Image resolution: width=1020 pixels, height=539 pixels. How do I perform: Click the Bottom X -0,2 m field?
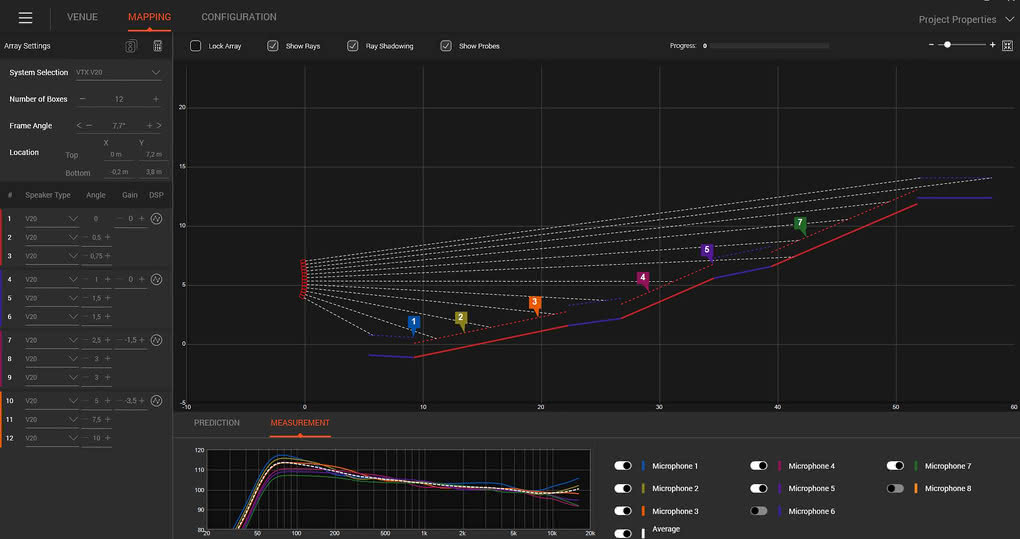click(119, 172)
